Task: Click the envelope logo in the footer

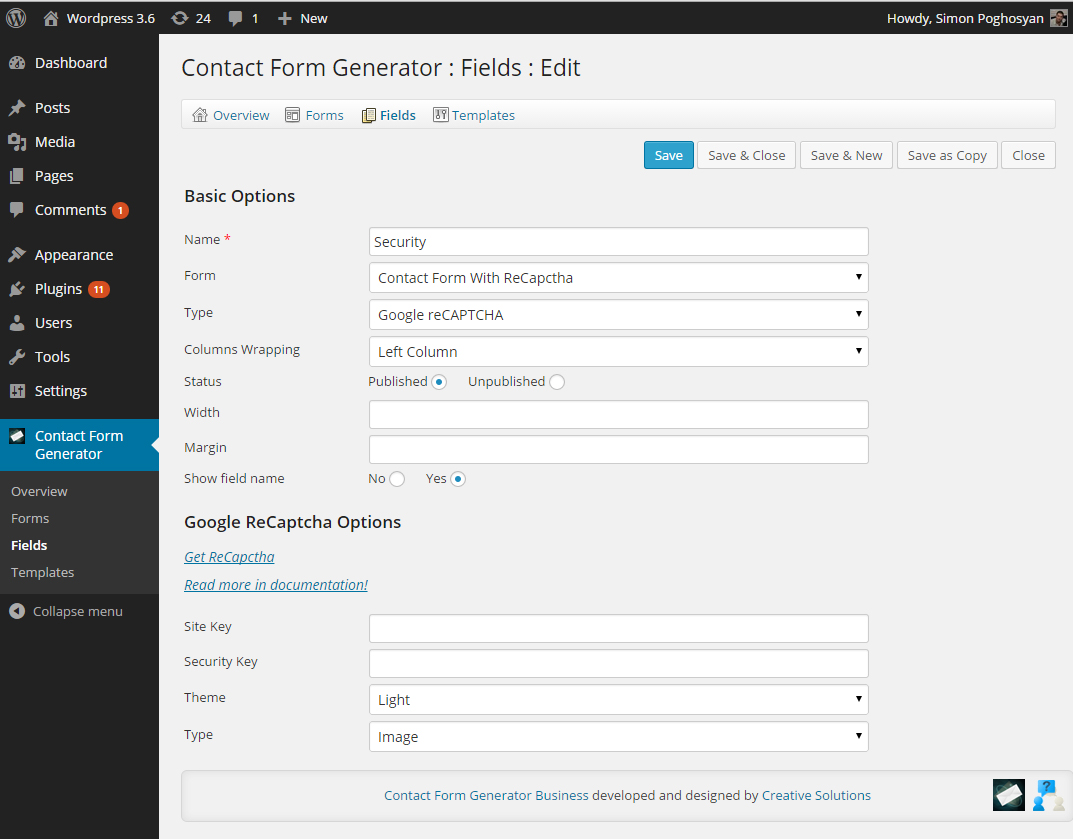Action: click(1009, 795)
